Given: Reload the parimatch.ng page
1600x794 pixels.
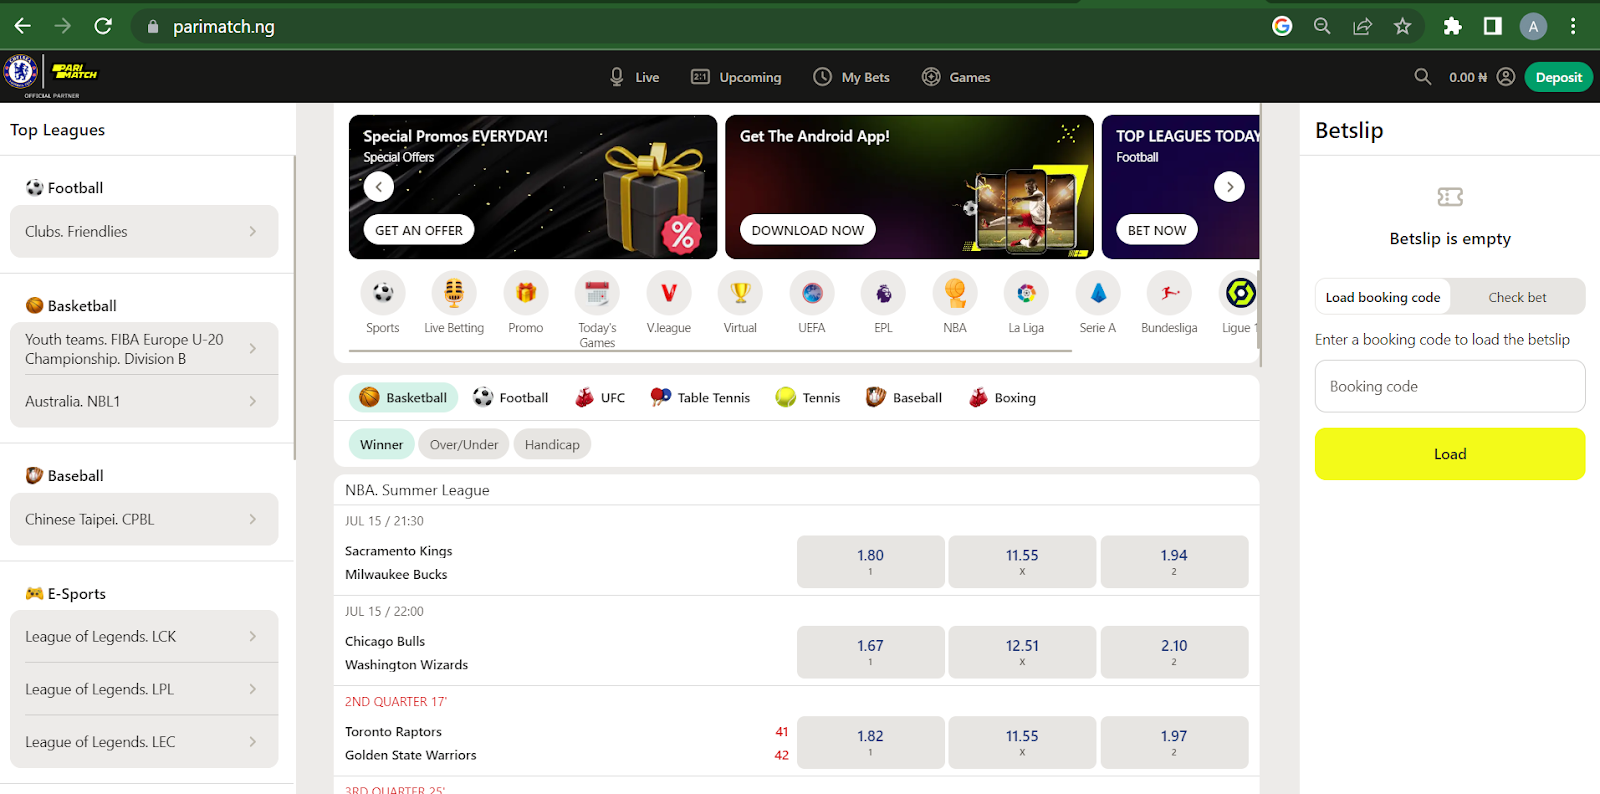Looking at the screenshot, I should 103,26.
